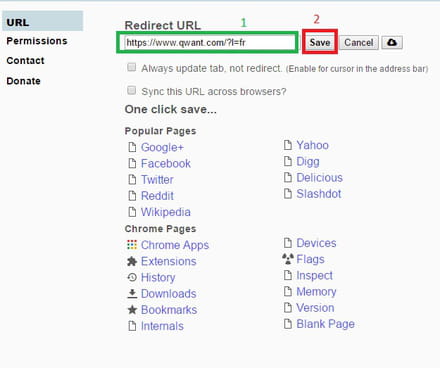Viewport: 440px width, 368px height.
Task: Click the History clock icon
Action: (132, 277)
